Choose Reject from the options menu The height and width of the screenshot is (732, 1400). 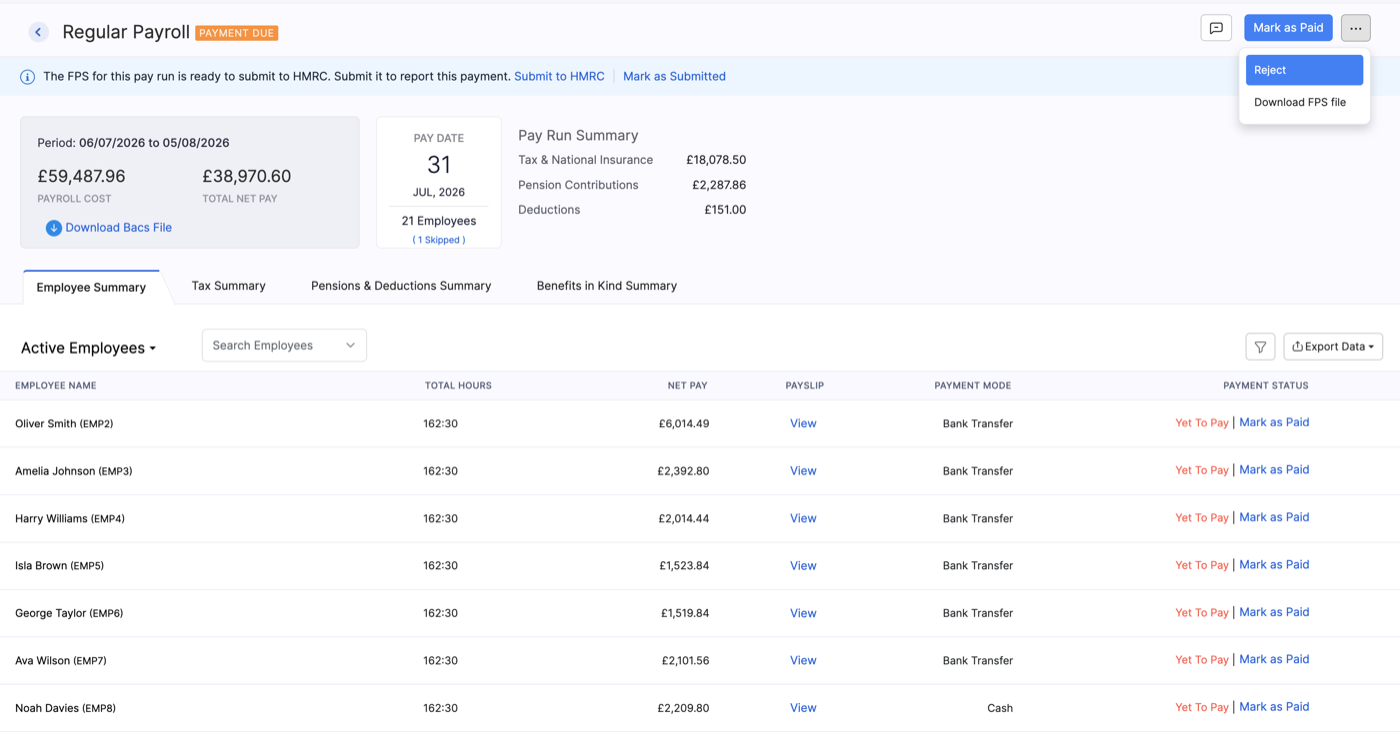pyautogui.click(x=1304, y=70)
